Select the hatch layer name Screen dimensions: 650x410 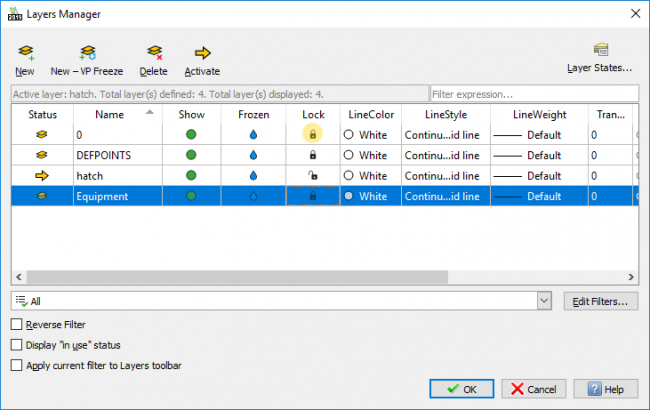90,176
